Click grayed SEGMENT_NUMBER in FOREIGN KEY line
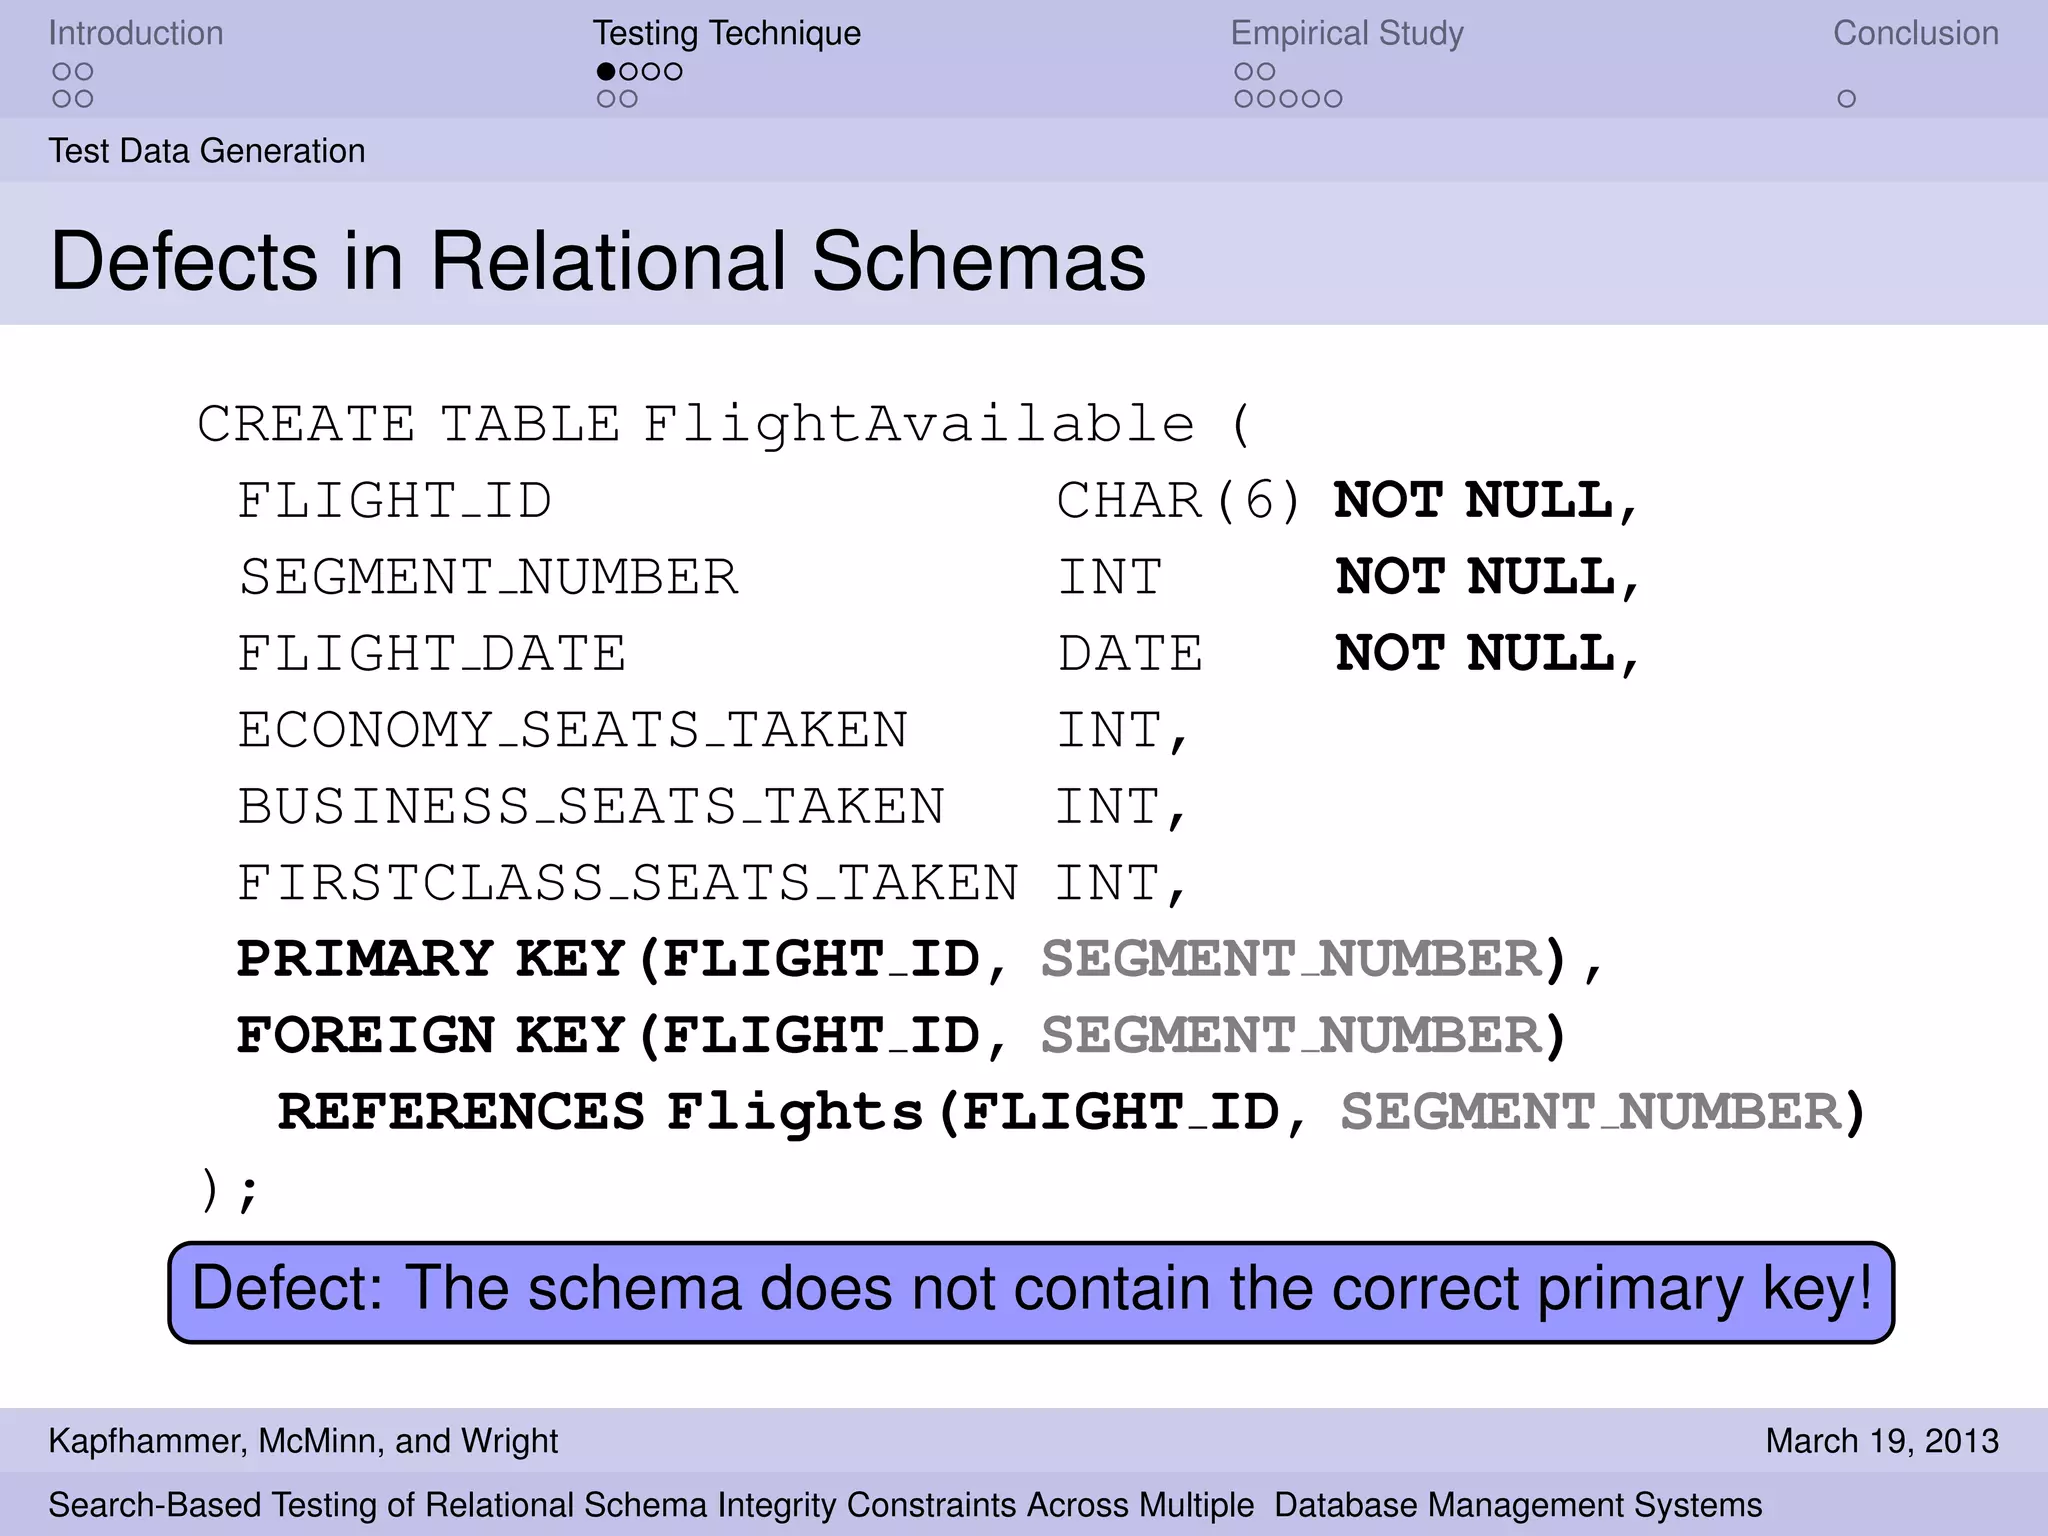The image size is (2048, 1536). tap(1292, 1036)
